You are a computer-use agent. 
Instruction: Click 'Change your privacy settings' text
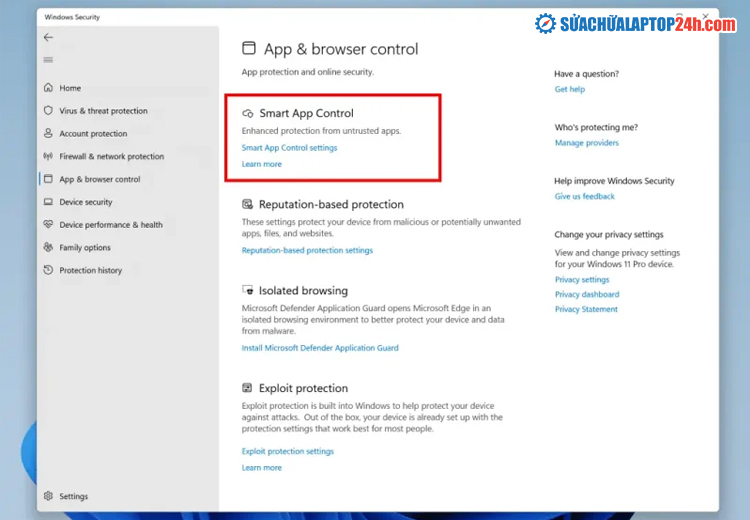[x=609, y=235]
